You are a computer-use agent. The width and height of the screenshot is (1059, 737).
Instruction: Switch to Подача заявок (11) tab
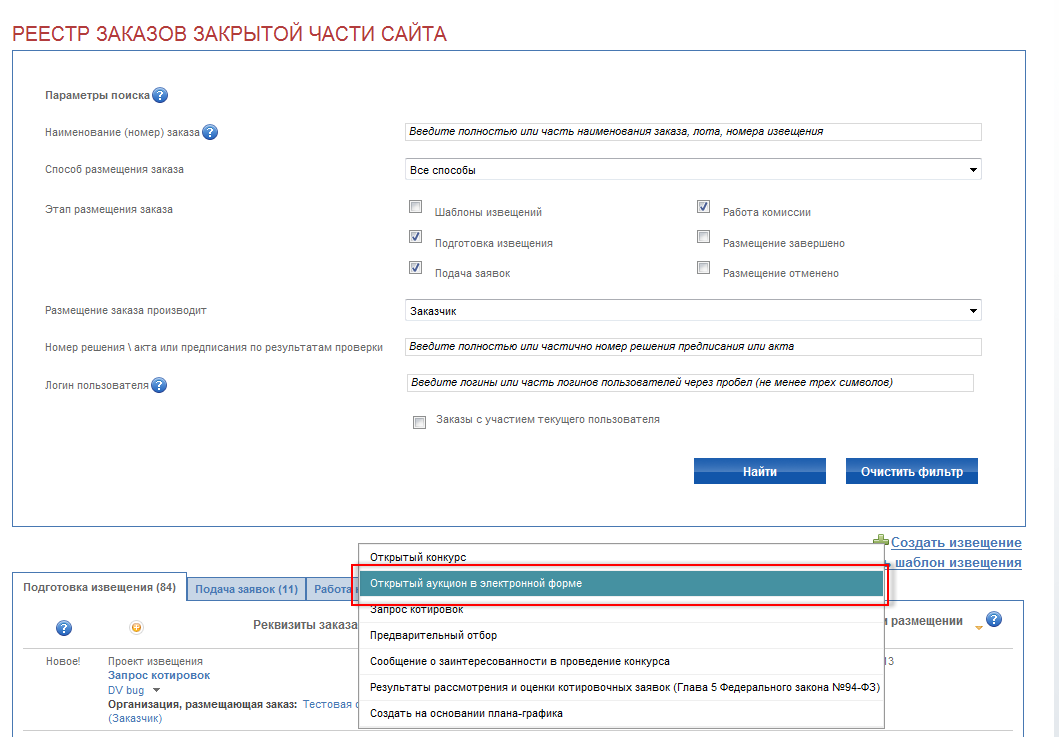click(247, 589)
